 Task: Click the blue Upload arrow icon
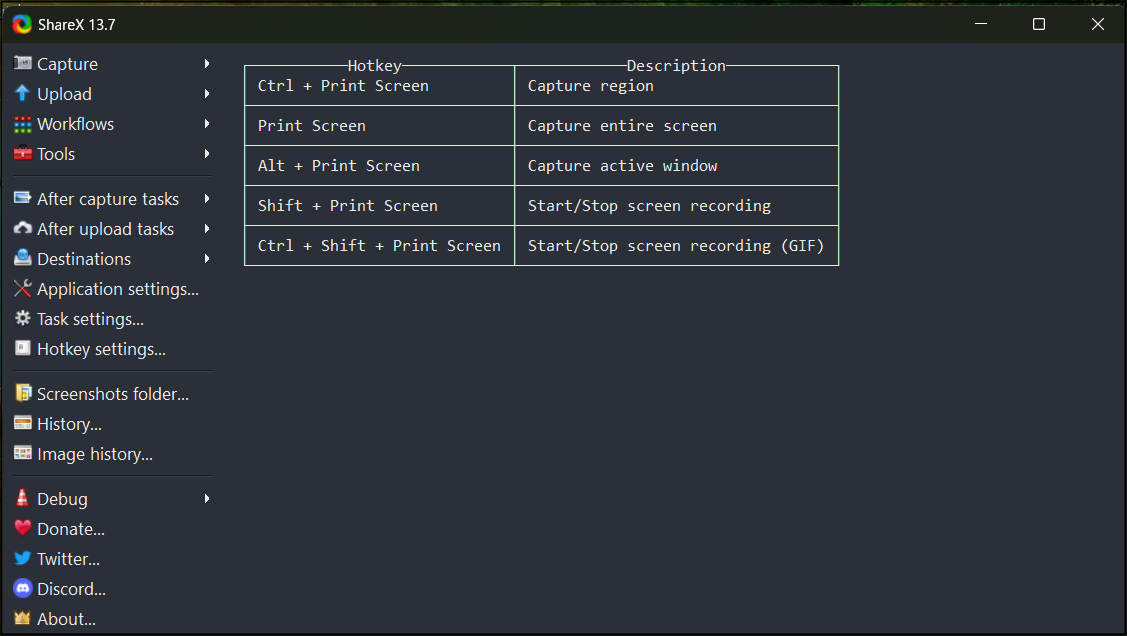click(23, 93)
